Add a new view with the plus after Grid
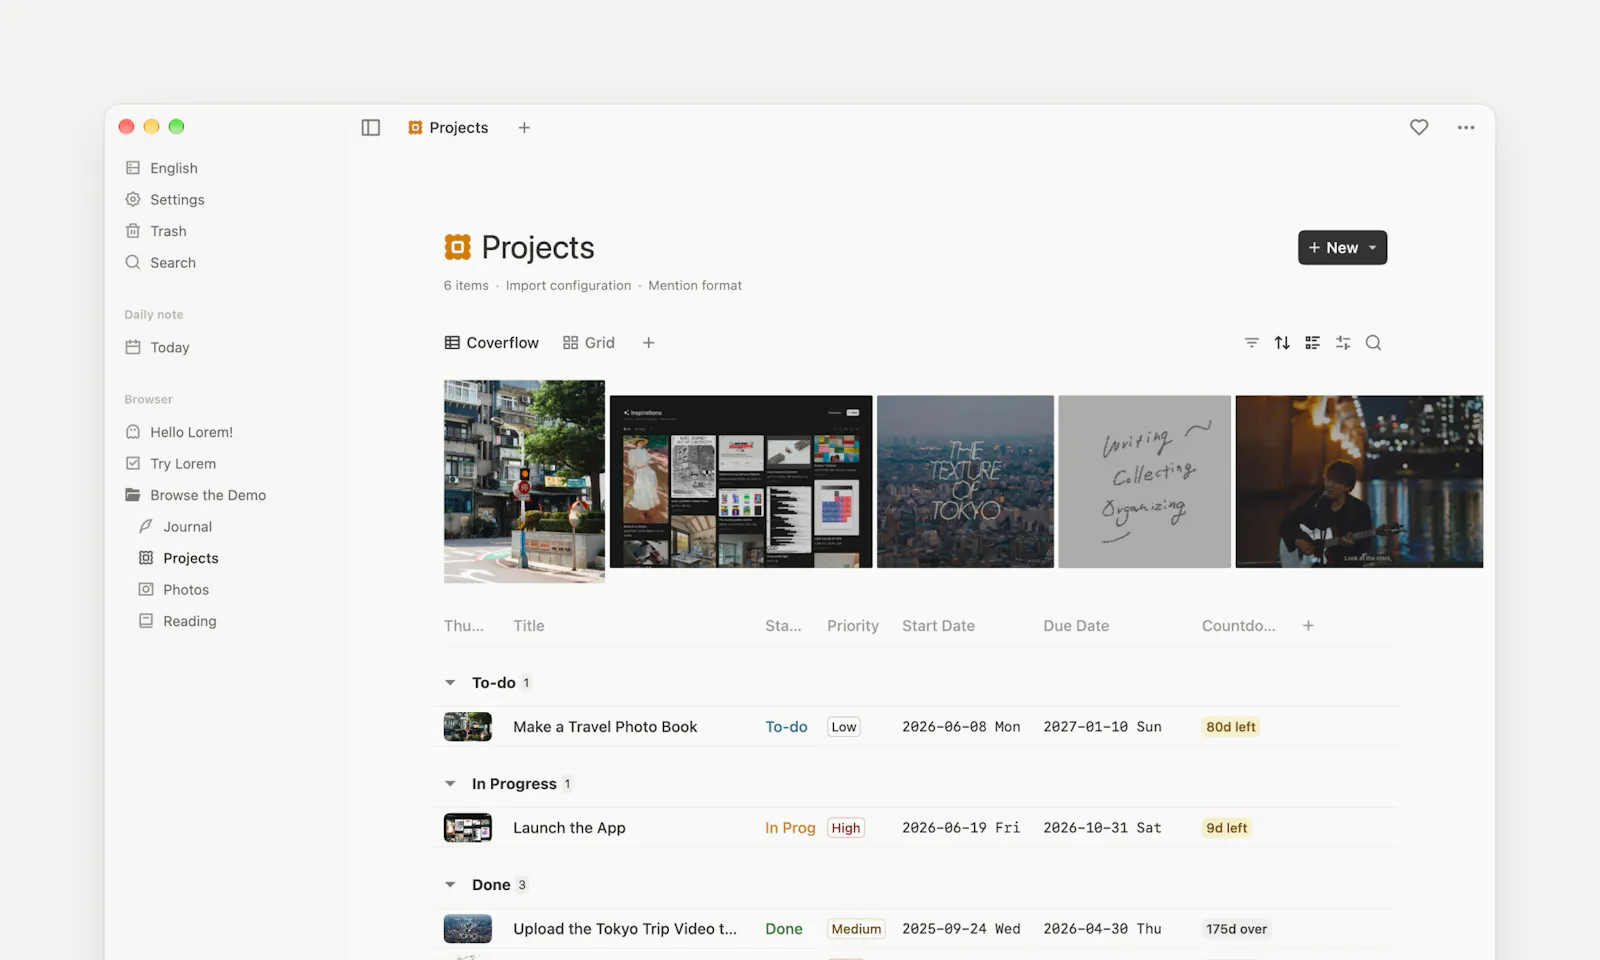 [649, 343]
